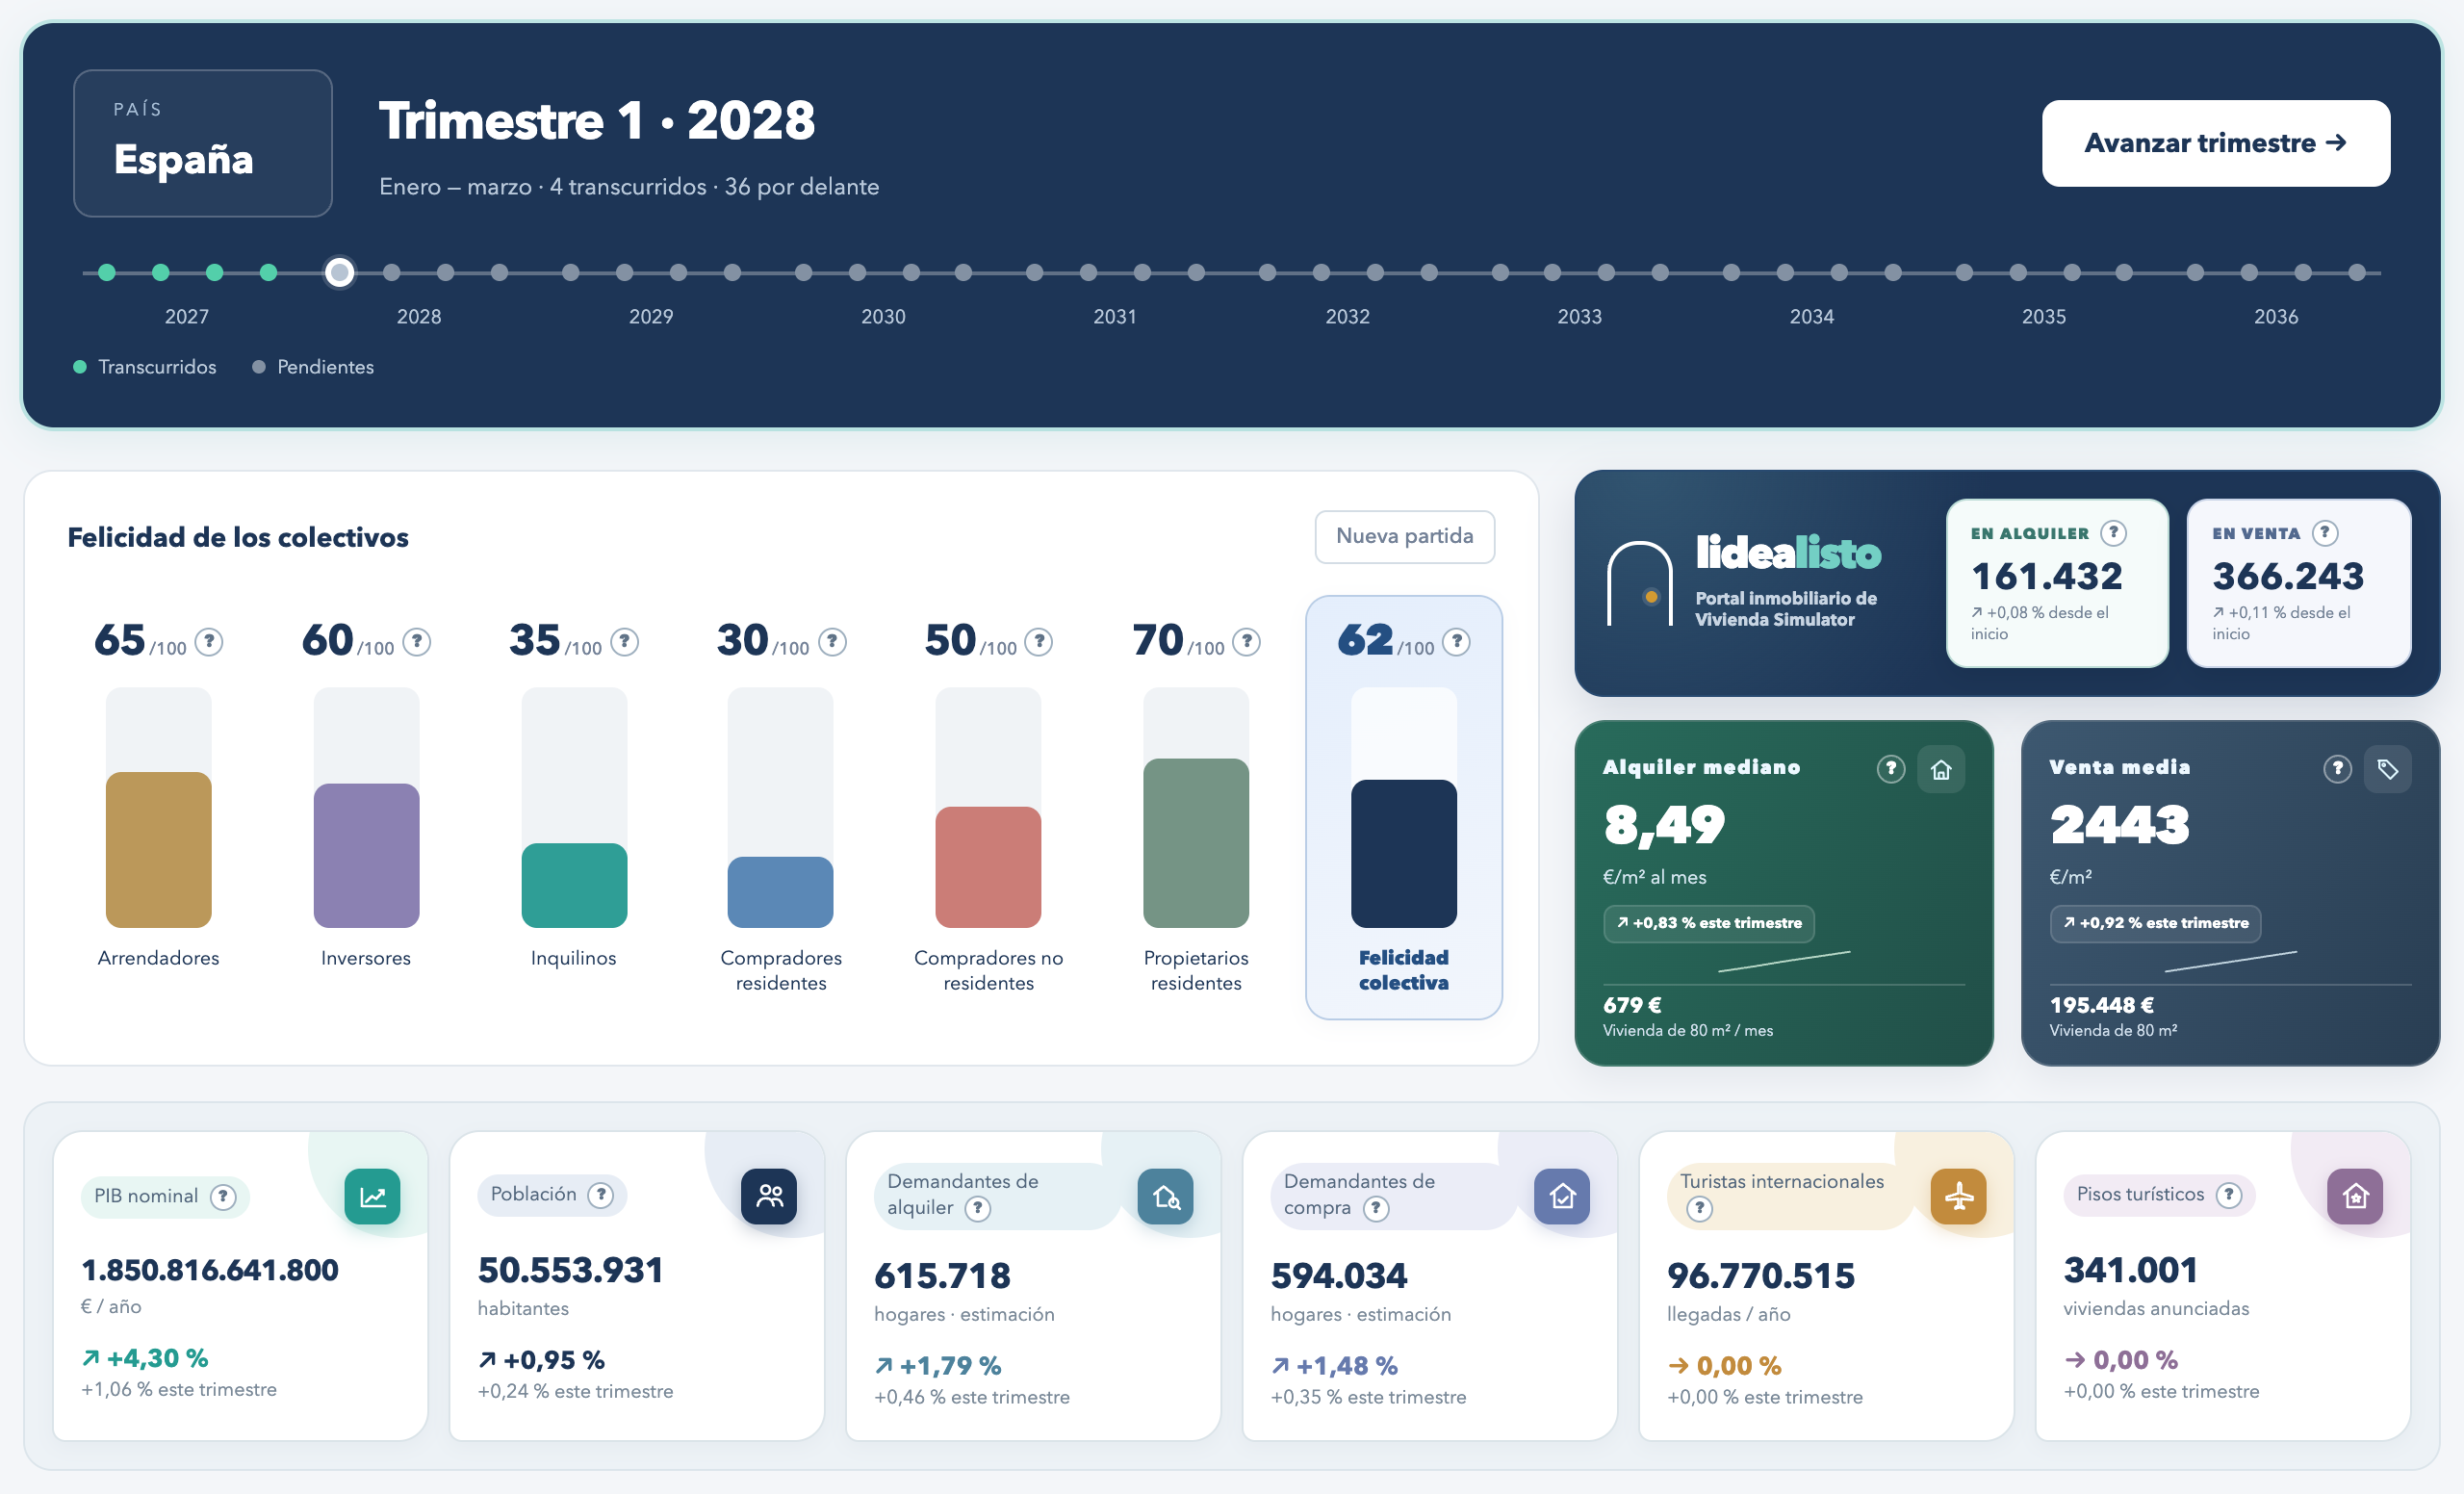2464x1494 pixels.
Task: Open help icon for Inquilinos score
Action: pos(624,641)
